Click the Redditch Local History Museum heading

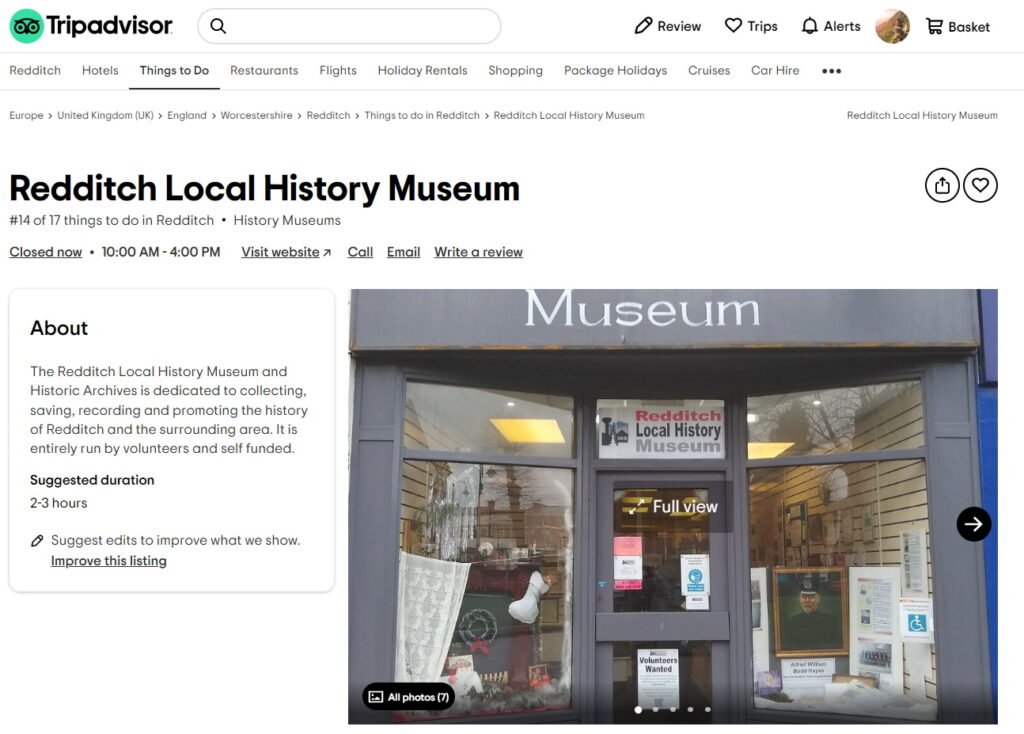coord(264,189)
